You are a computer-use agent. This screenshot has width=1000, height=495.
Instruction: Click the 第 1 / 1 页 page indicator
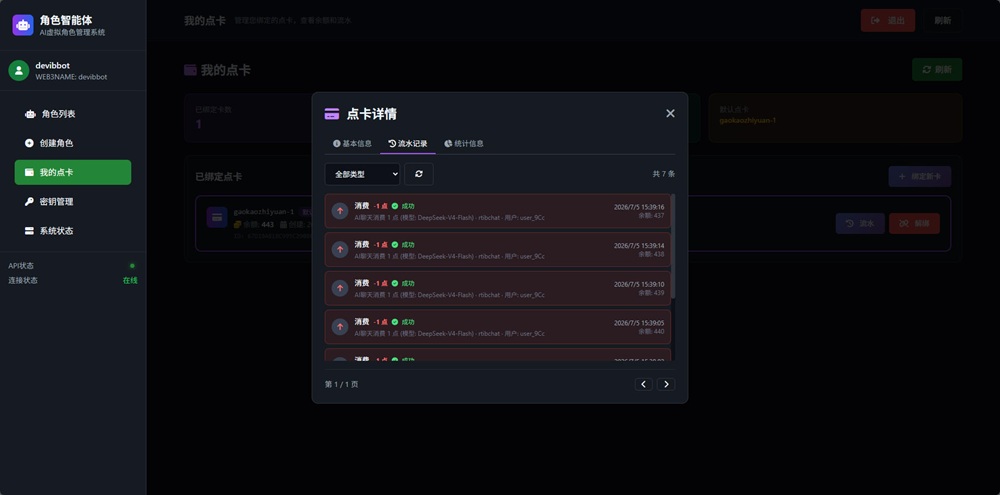pyautogui.click(x=342, y=385)
